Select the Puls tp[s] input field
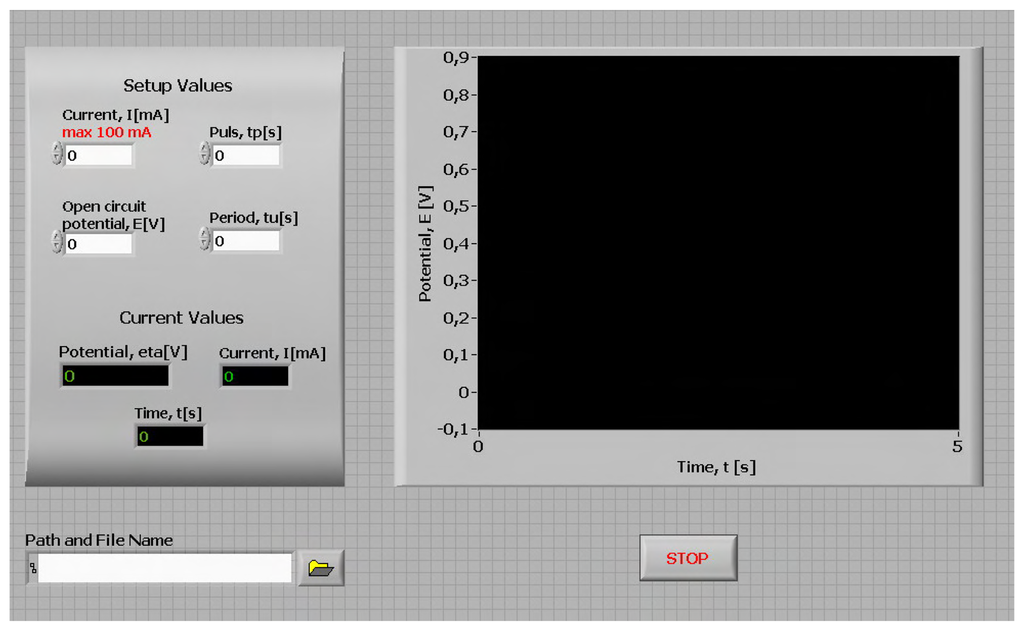Image resolution: width=1024 pixels, height=631 pixels. pyautogui.click(x=245, y=155)
